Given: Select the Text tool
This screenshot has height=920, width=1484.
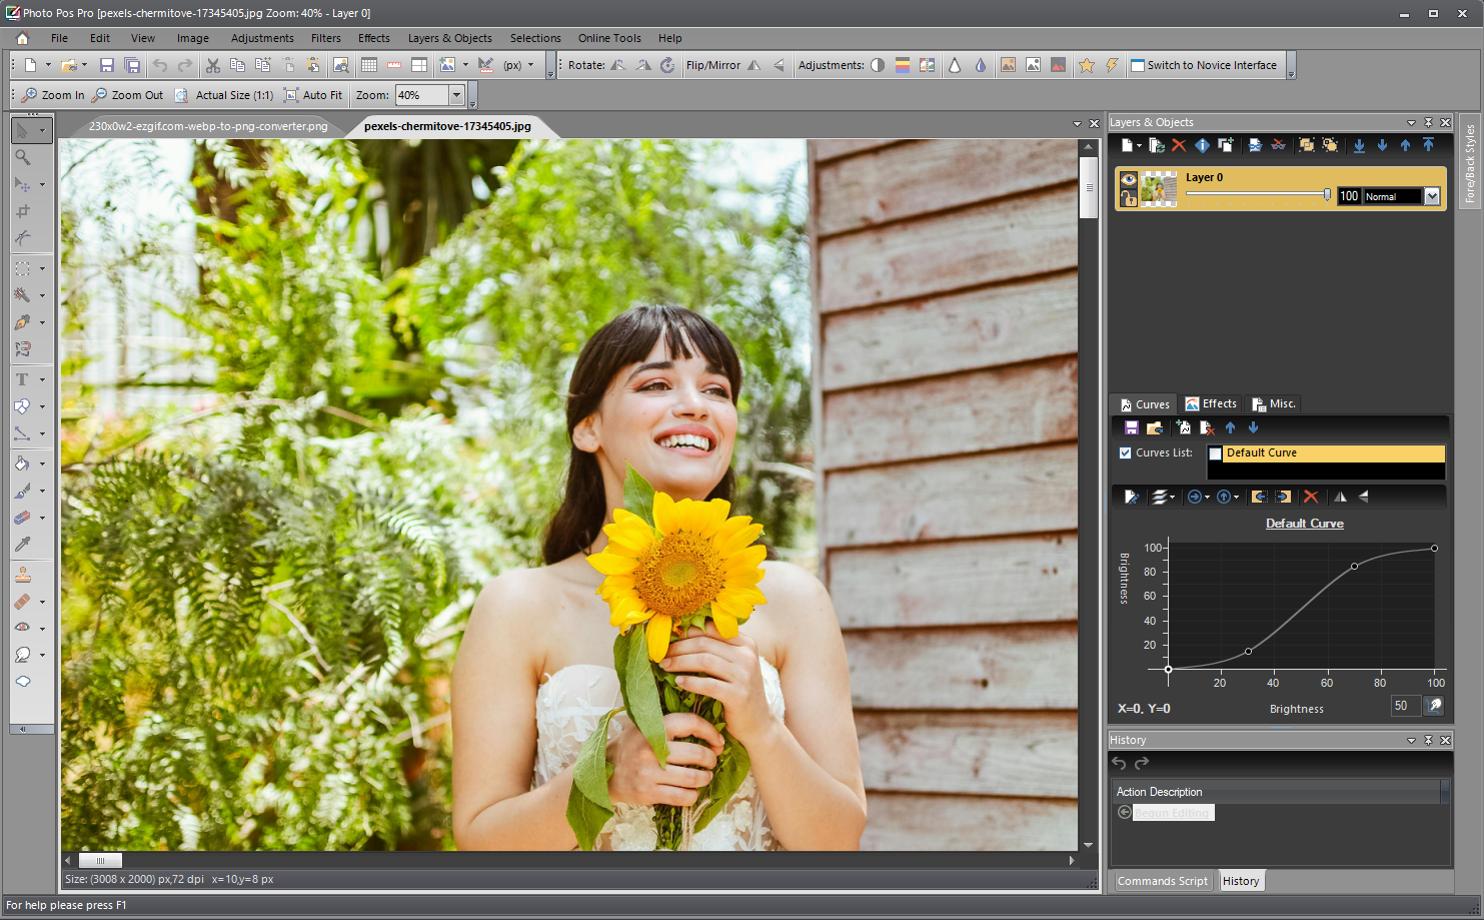Looking at the screenshot, I should tap(20, 379).
